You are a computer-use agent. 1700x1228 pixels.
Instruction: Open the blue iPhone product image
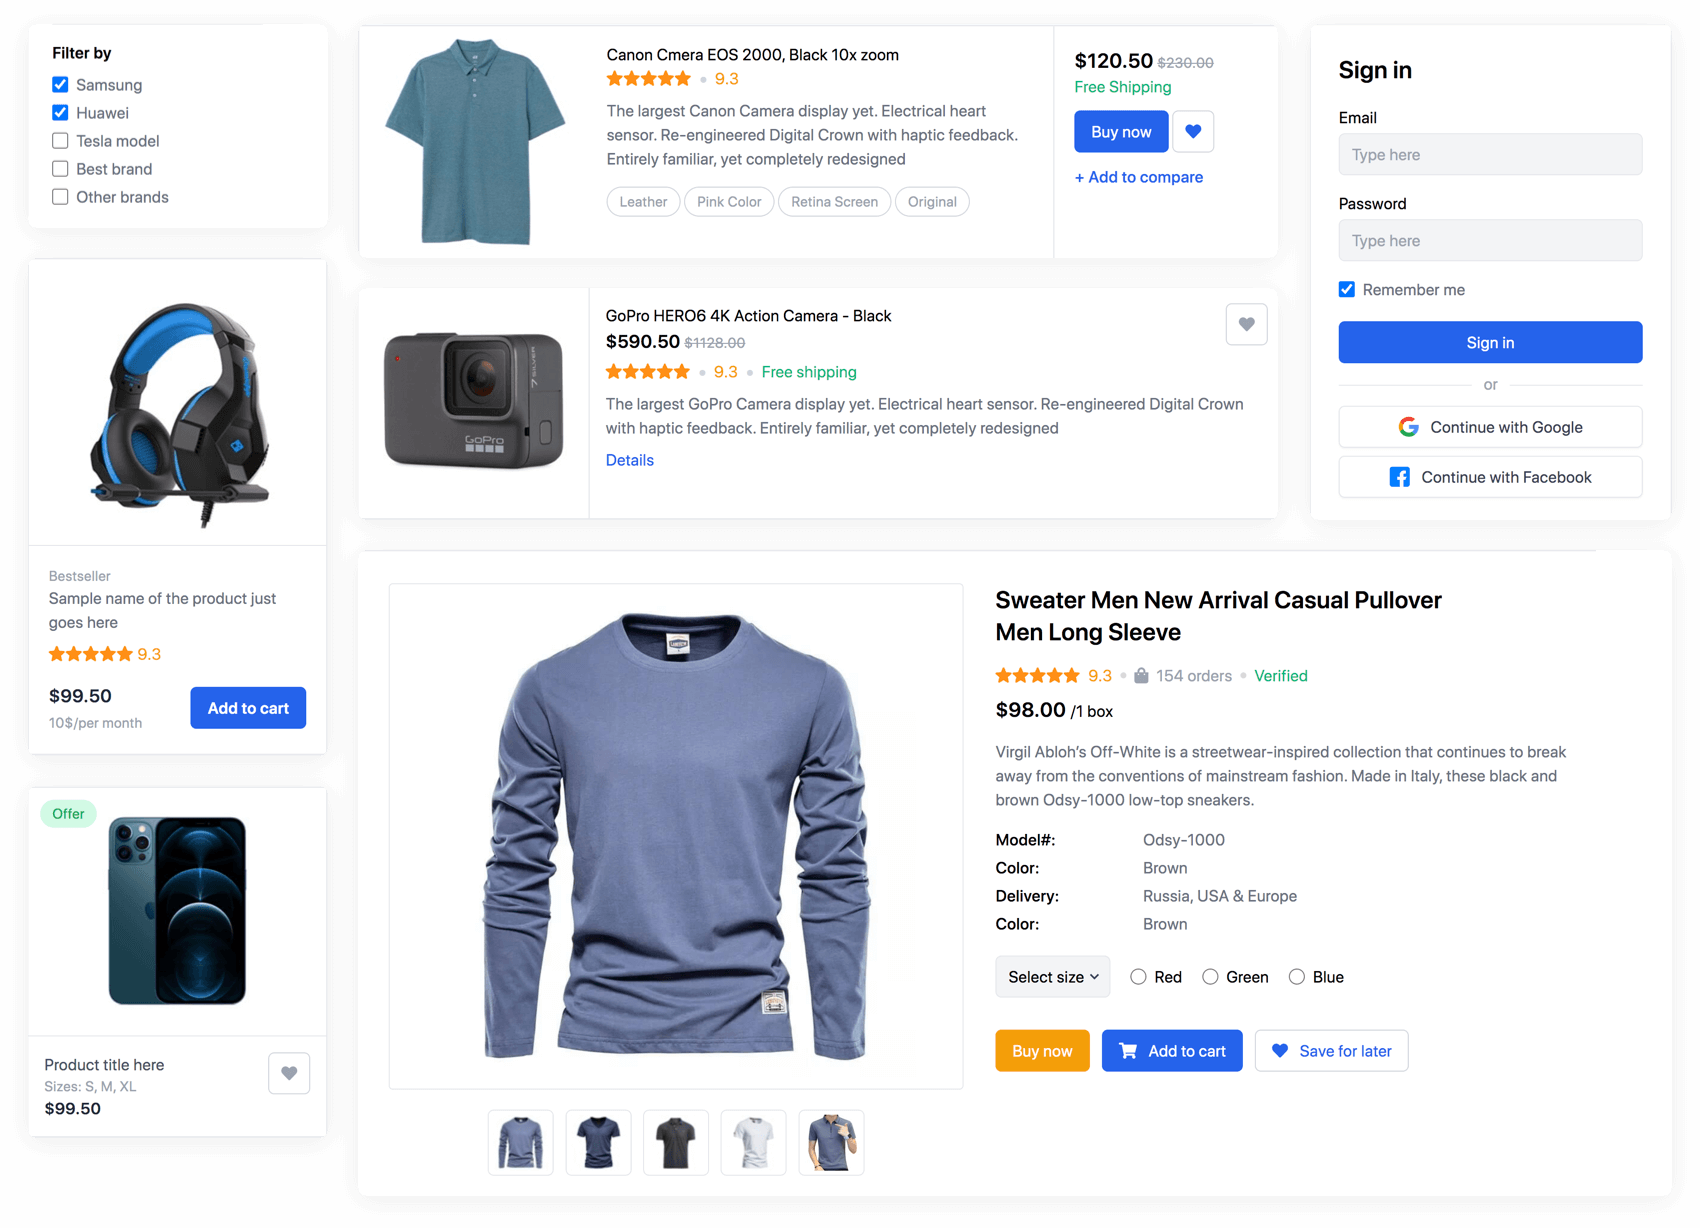[177, 911]
